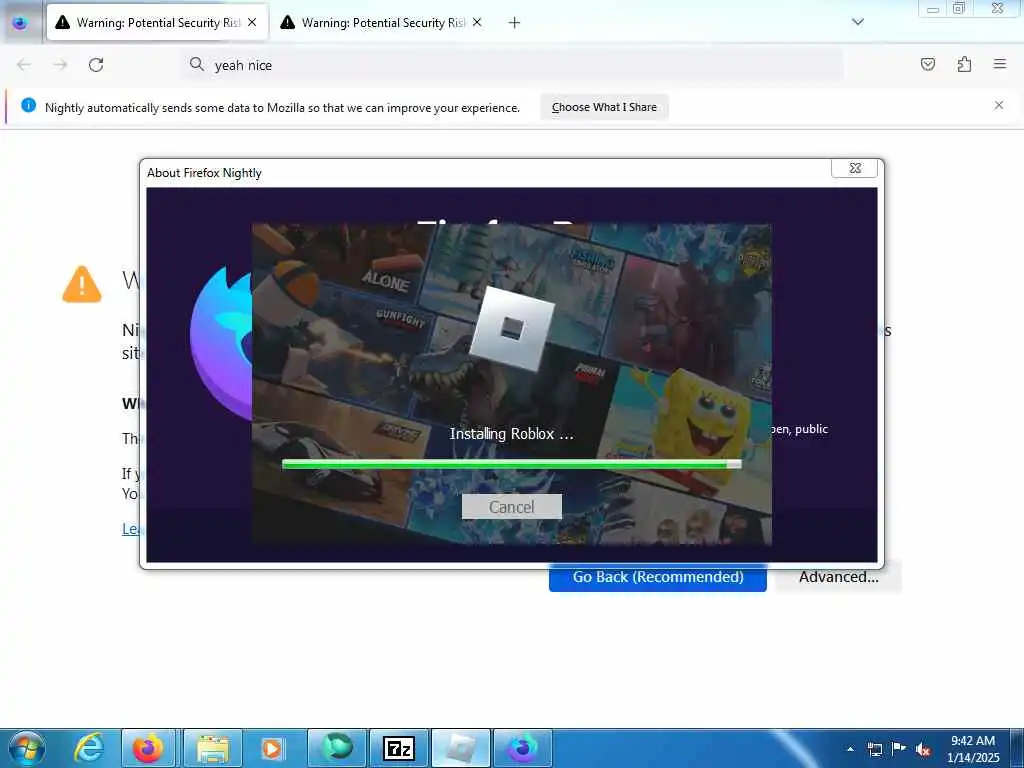This screenshot has width=1024, height=768.
Task: Click the muted volume tray icon
Action: [x=923, y=749]
